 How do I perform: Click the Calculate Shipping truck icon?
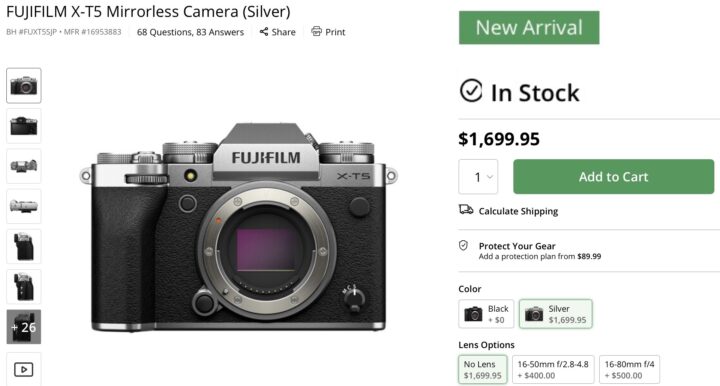pos(466,210)
